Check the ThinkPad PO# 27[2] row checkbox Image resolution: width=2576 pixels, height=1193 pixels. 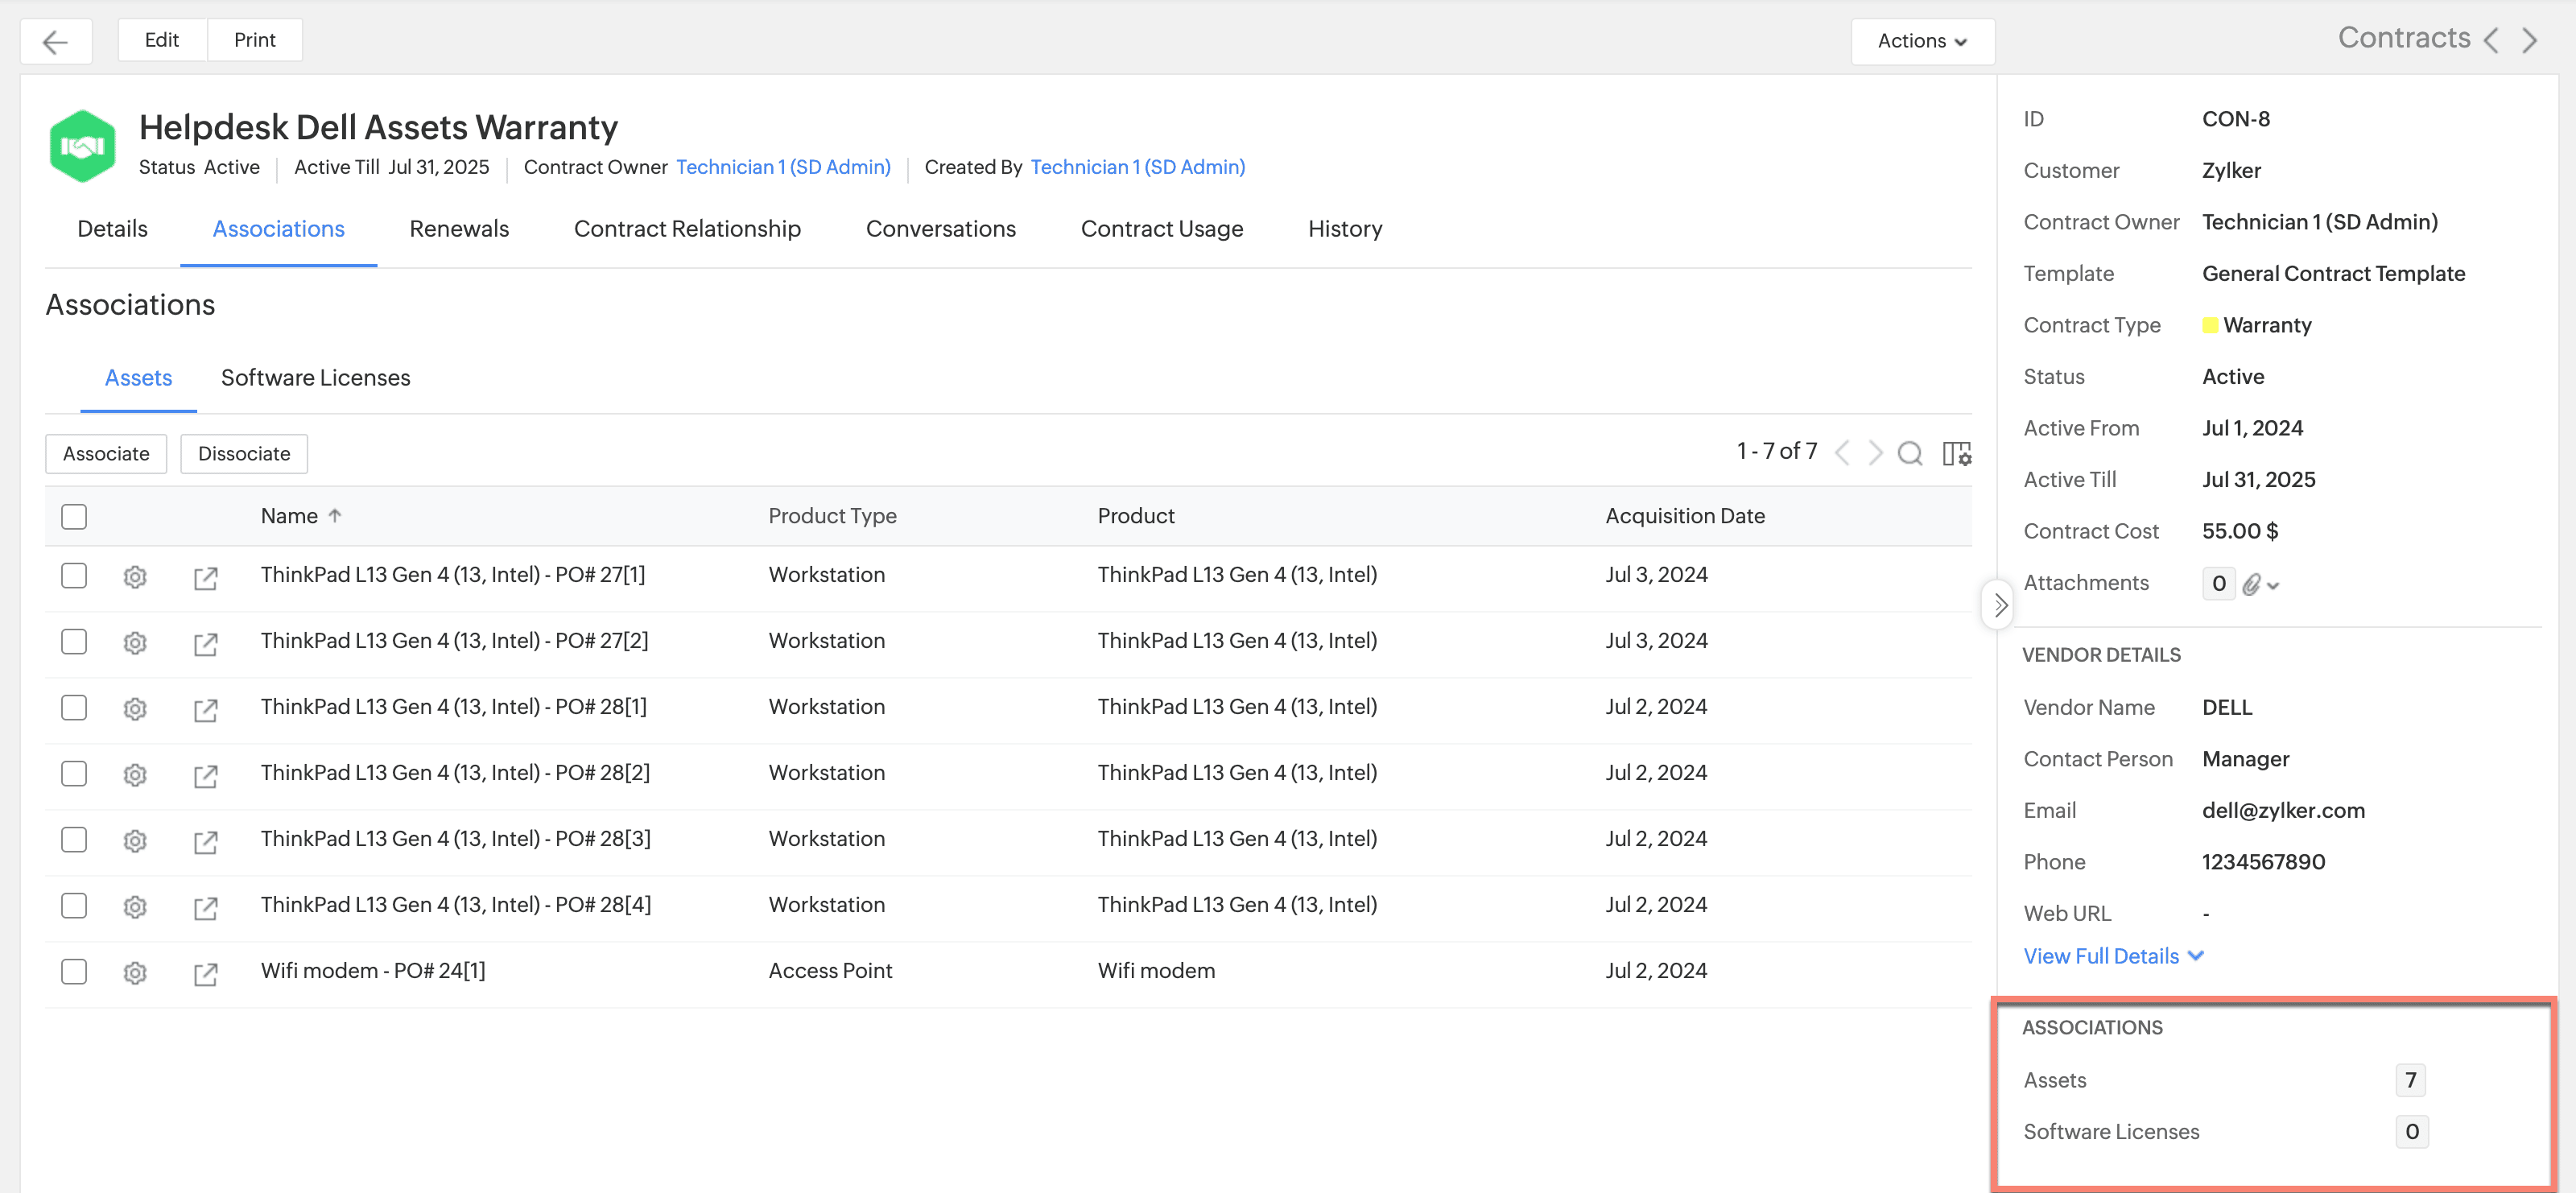[x=74, y=641]
